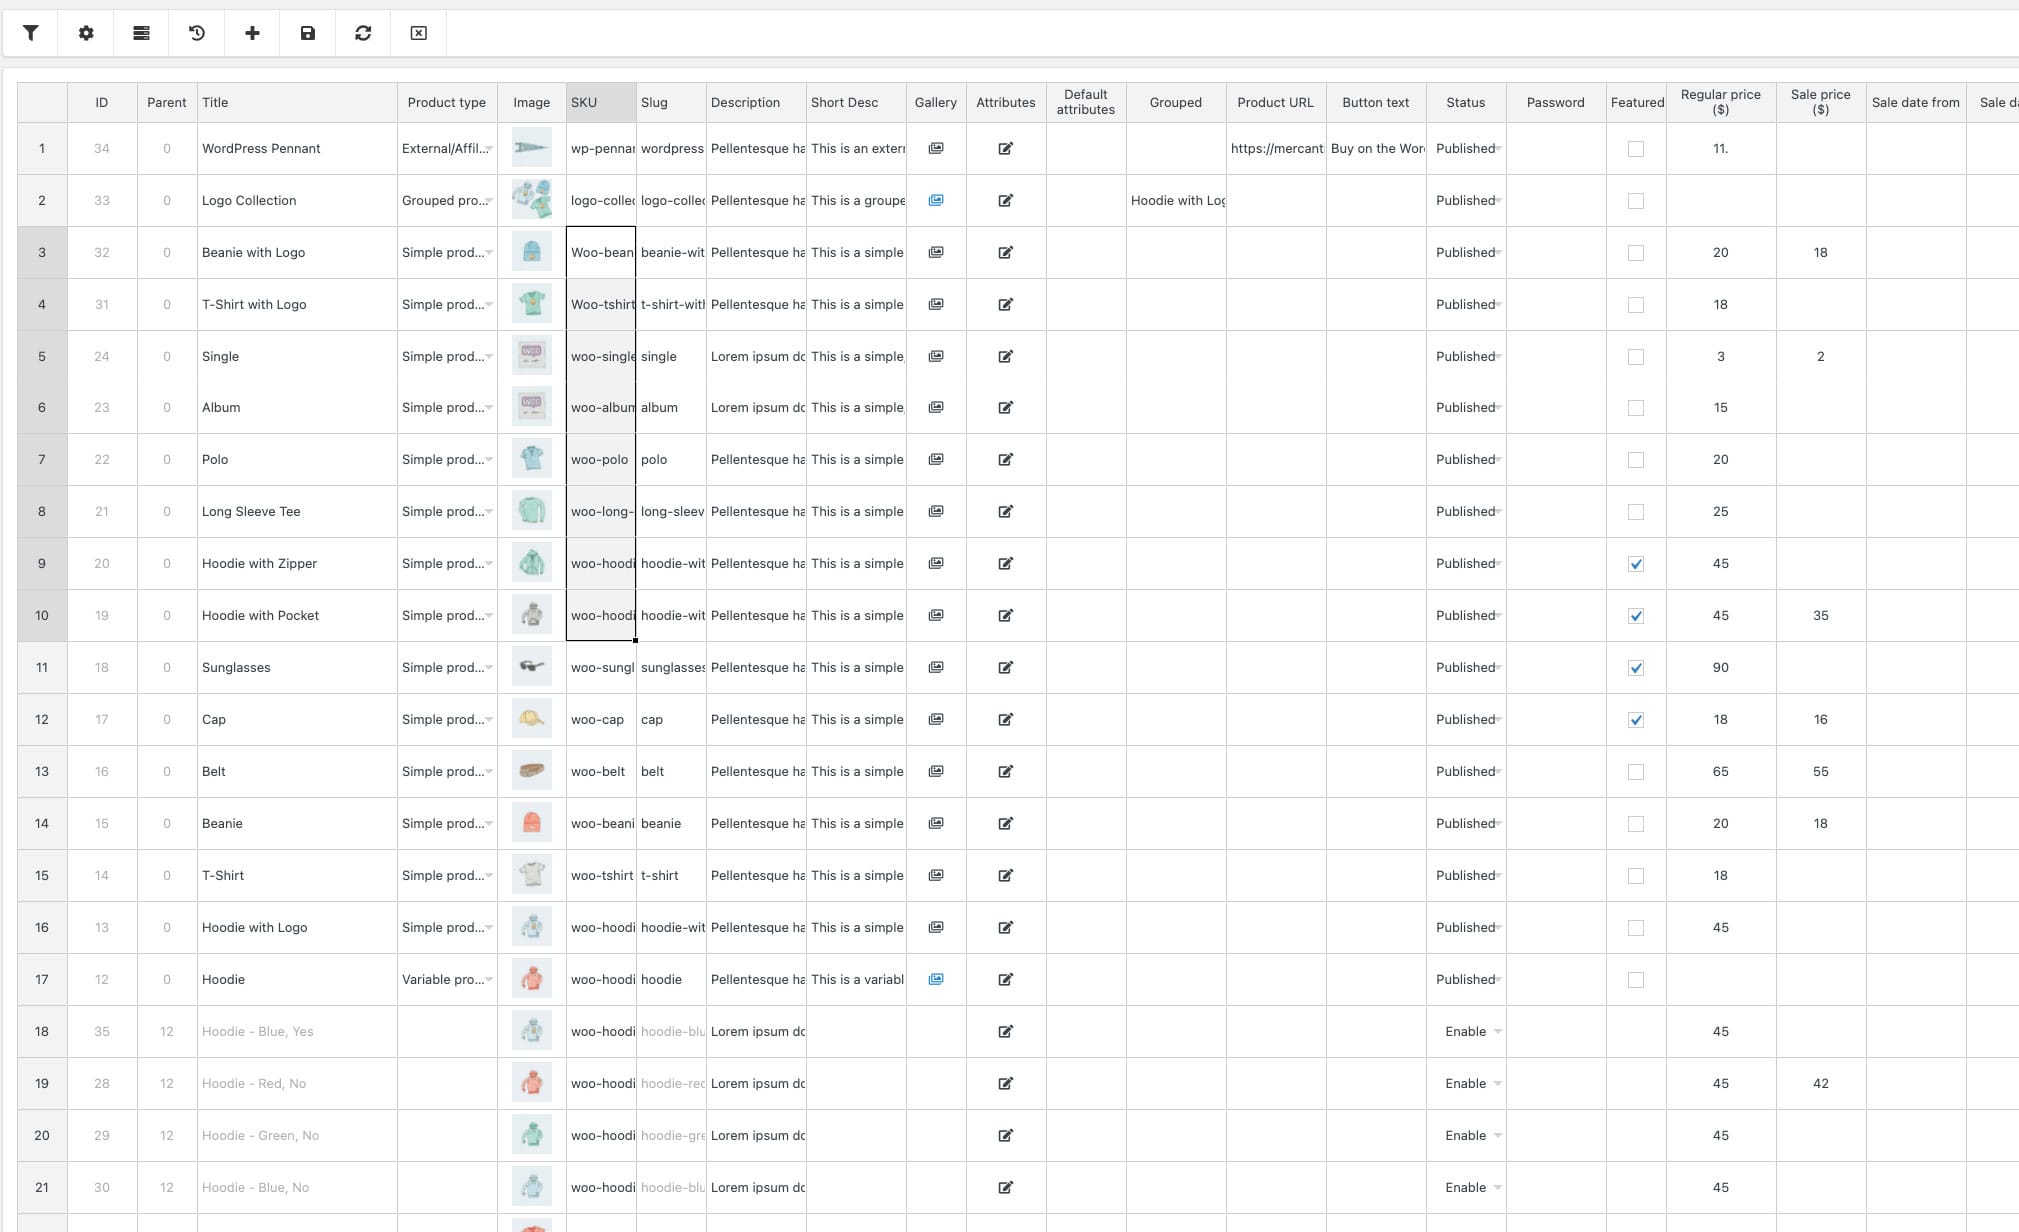The image size is (2019, 1232).
Task: Open the spreadsheet settings gear
Action: tap(86, 33)
